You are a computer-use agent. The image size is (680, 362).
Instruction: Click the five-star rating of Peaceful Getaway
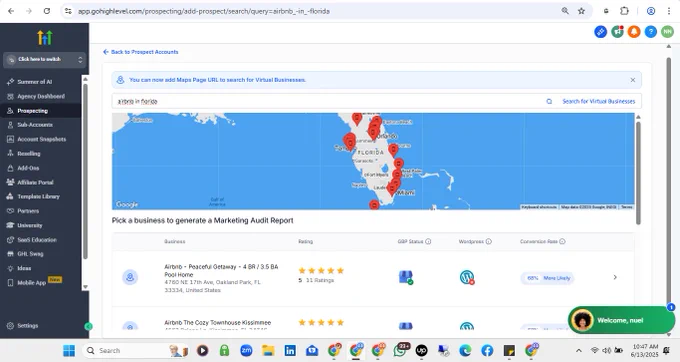tap(321, 271)
